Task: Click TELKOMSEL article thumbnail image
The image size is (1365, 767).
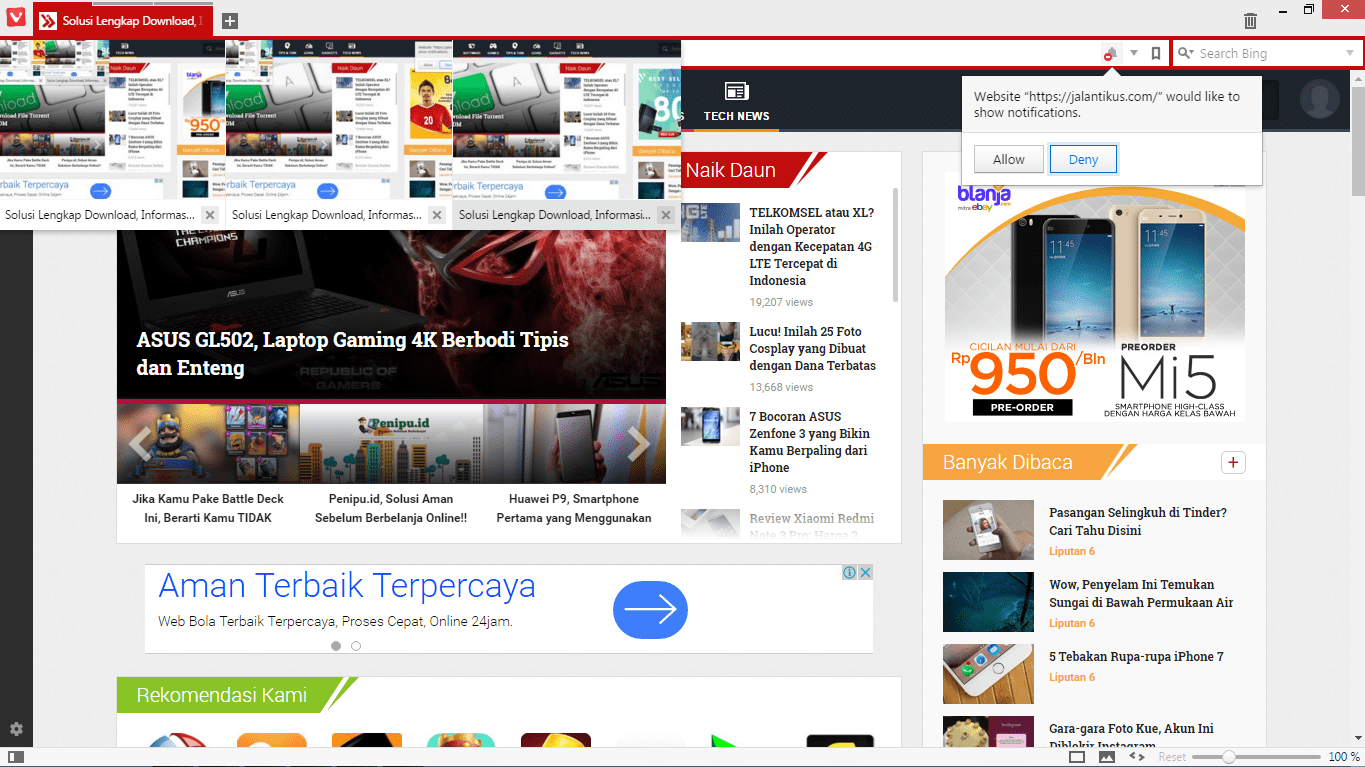Action: click(x=710, y=223)
